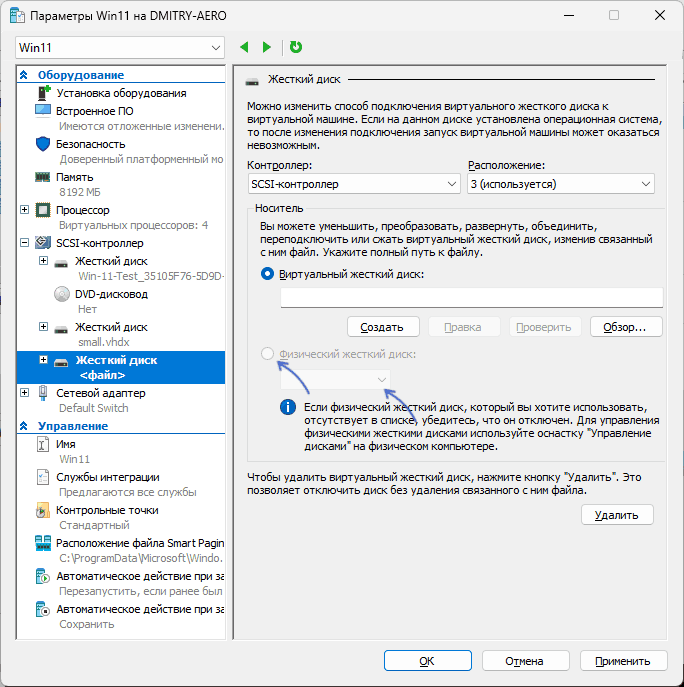
Task: Click the Name (Имя) icon
Action: (x=43, y=444)
